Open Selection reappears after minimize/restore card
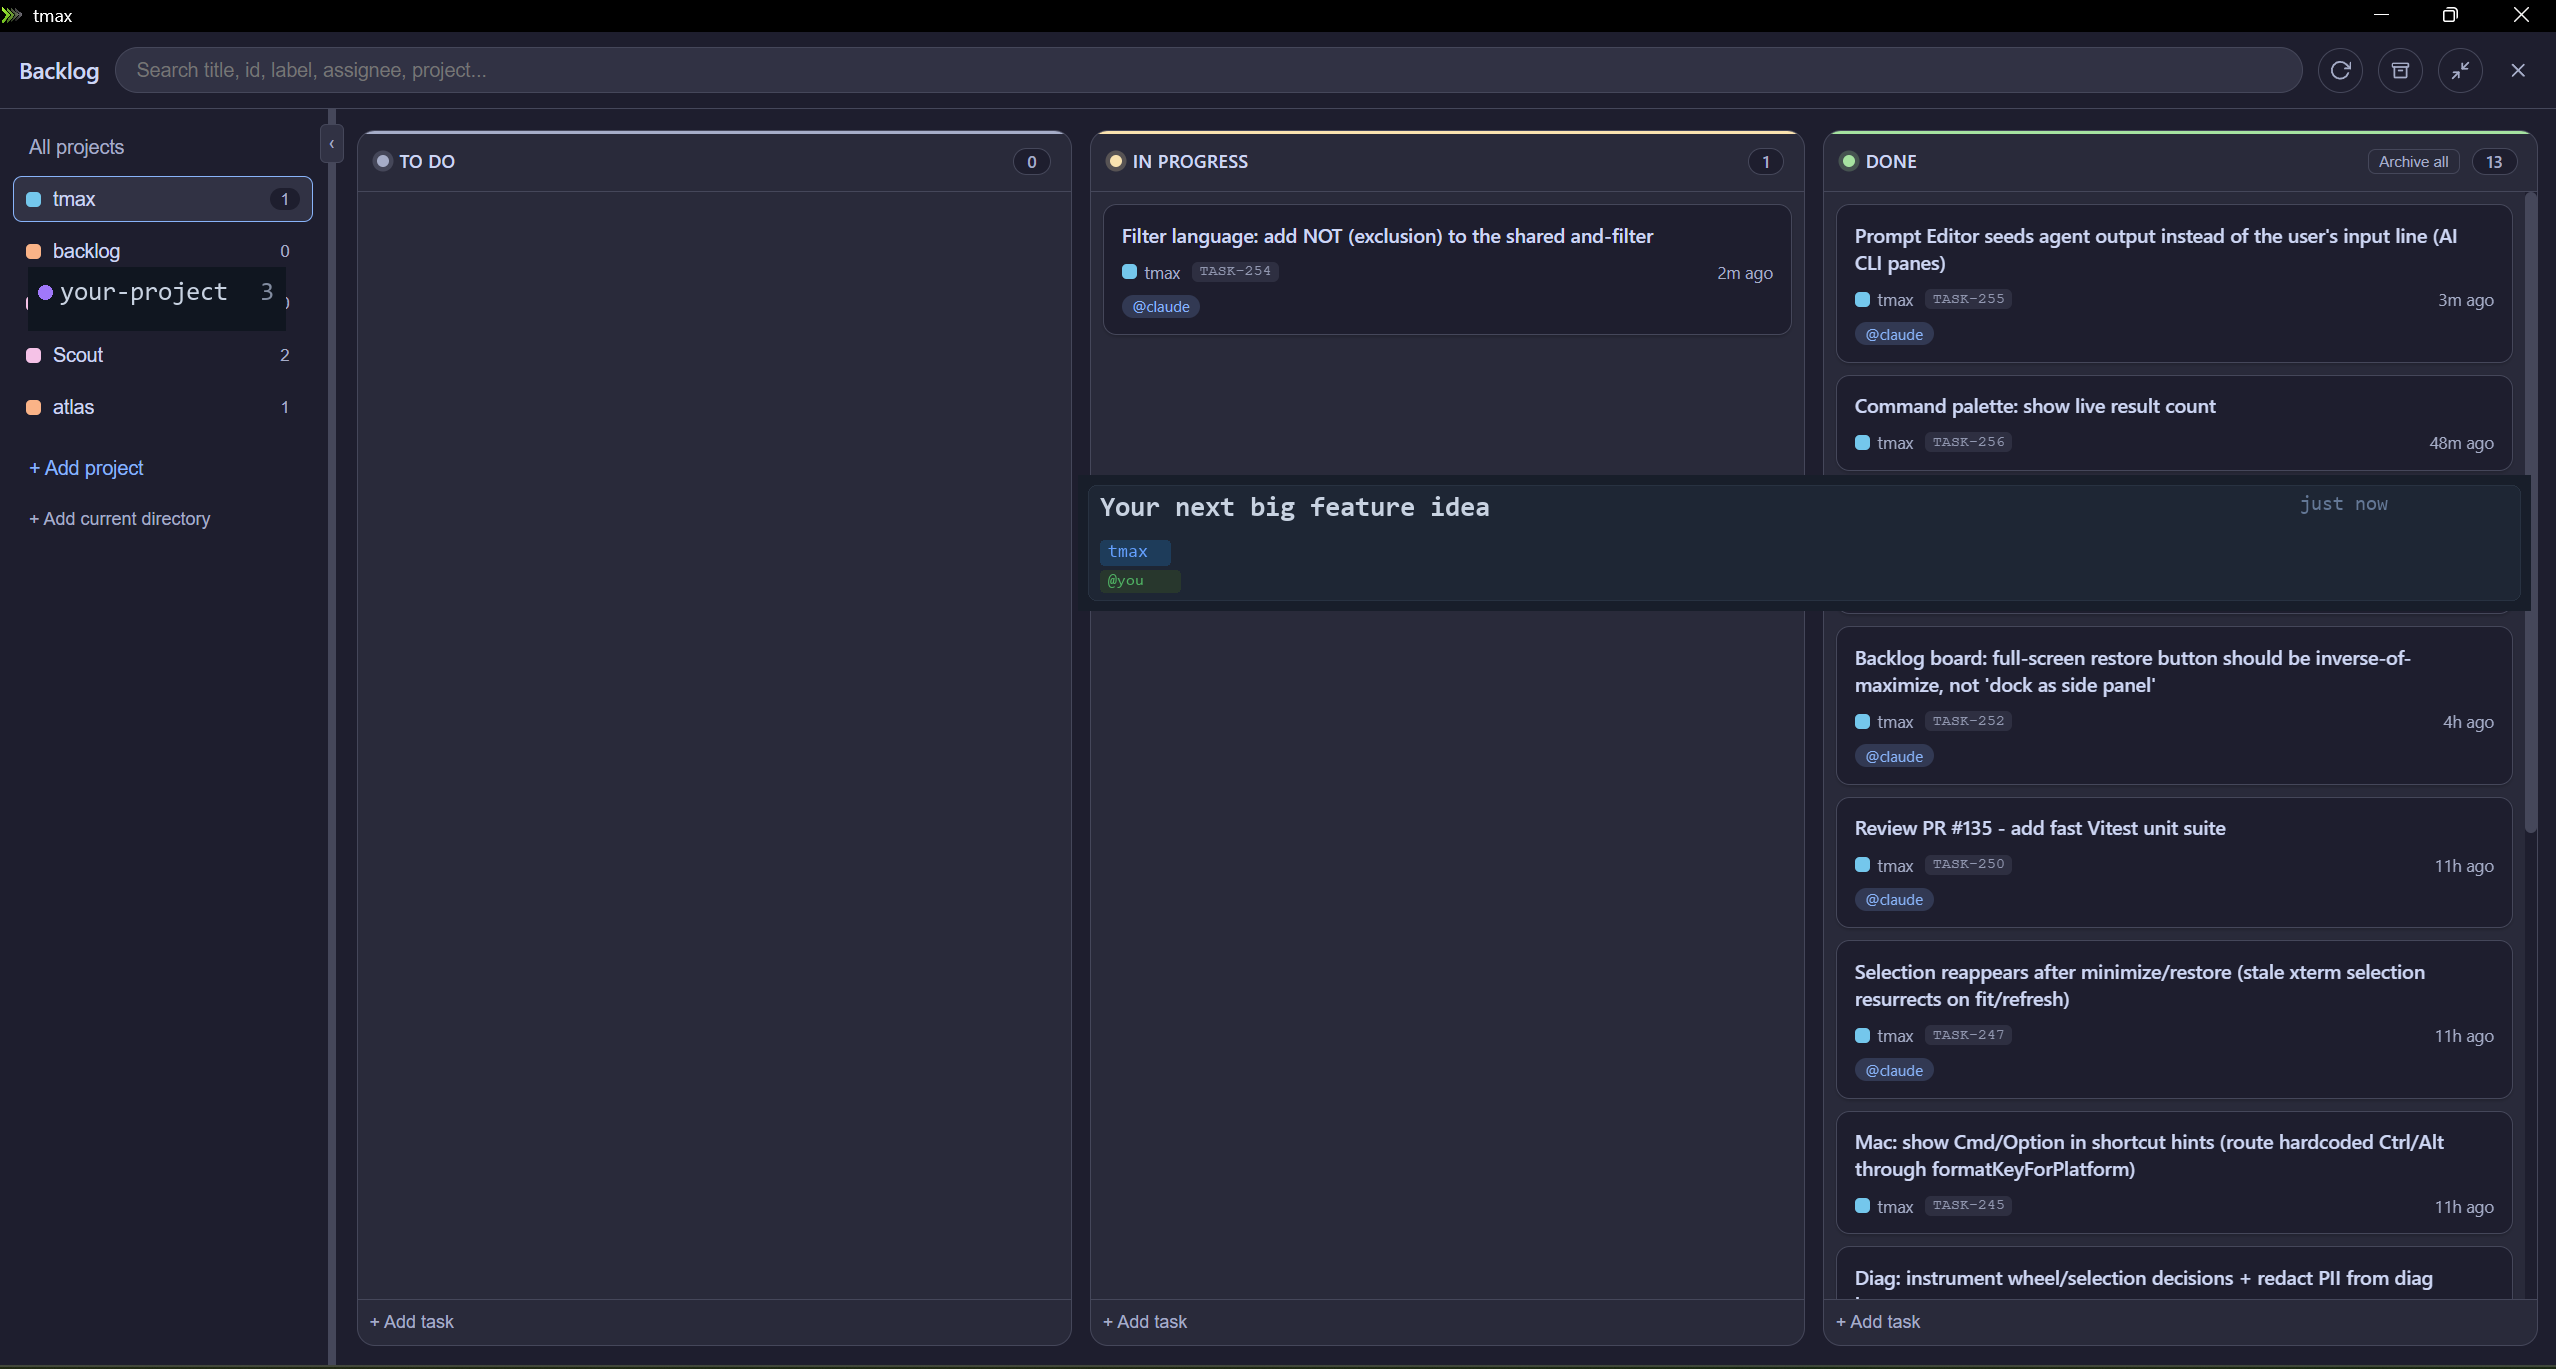The width and height of the screenshot is (2556, 1369). 2174,1020
